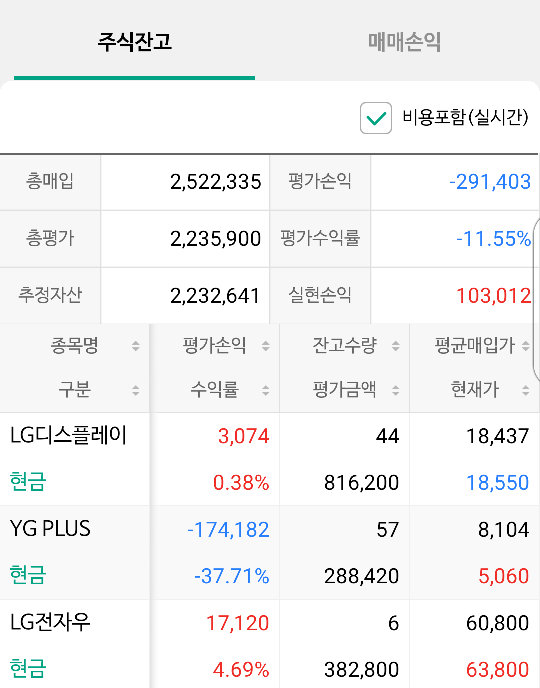Click YG PLUS average price 8,104
This screenshot has height=688, width=540.
504,530
